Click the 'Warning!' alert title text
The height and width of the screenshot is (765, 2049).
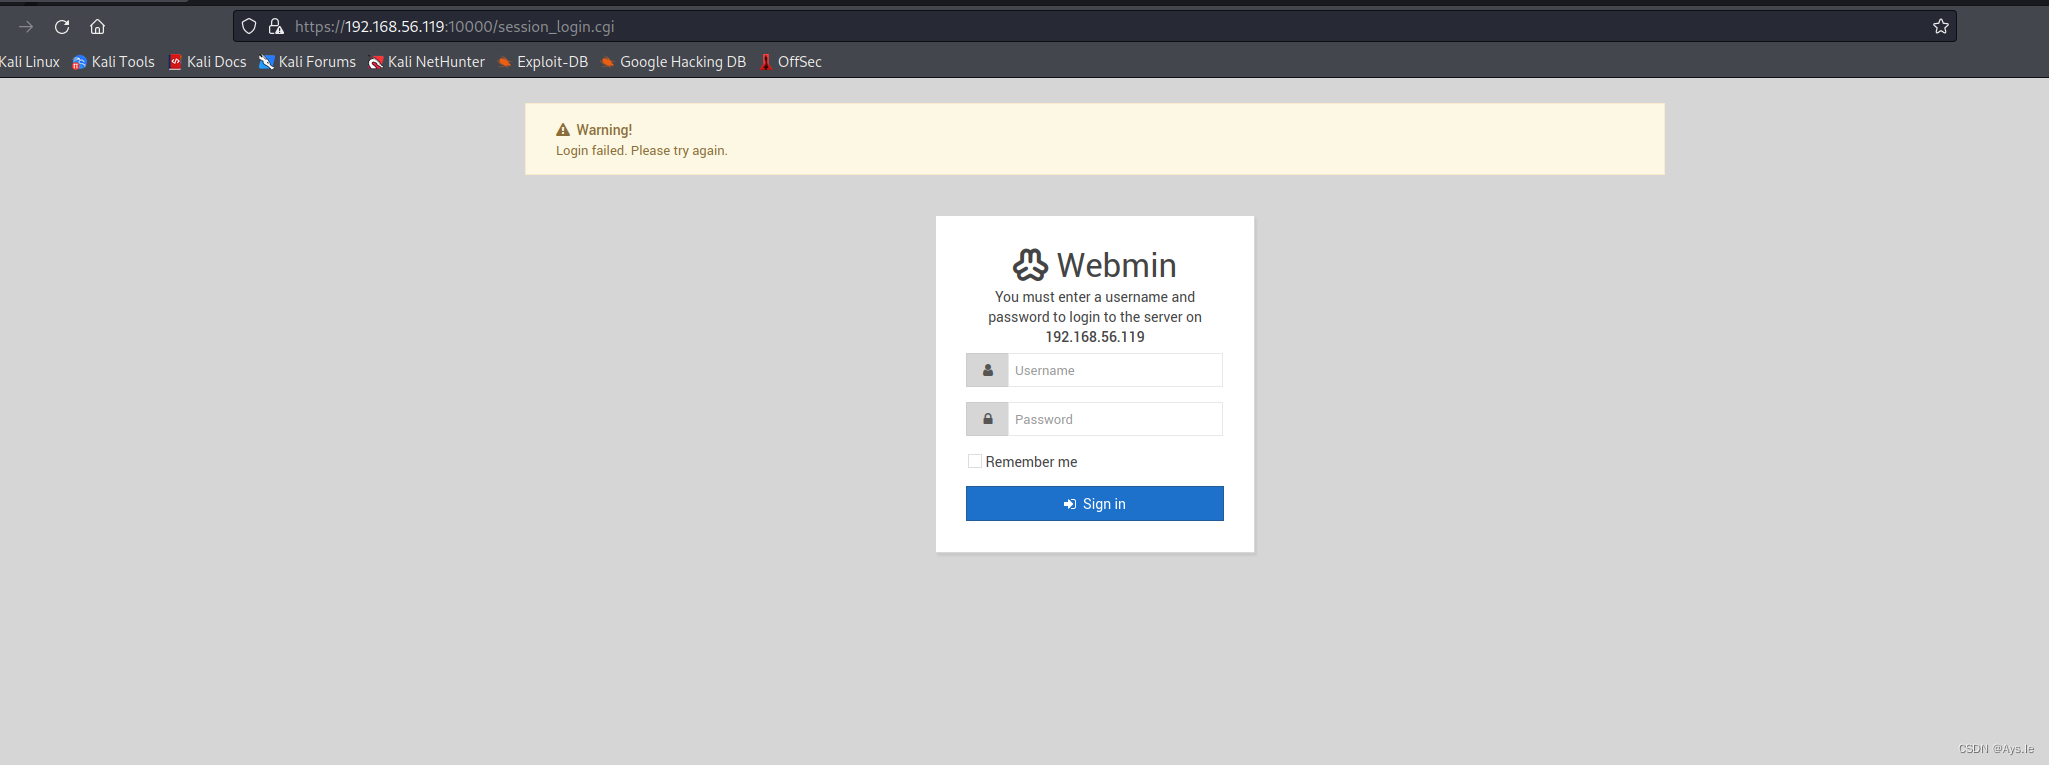(604, 130)
